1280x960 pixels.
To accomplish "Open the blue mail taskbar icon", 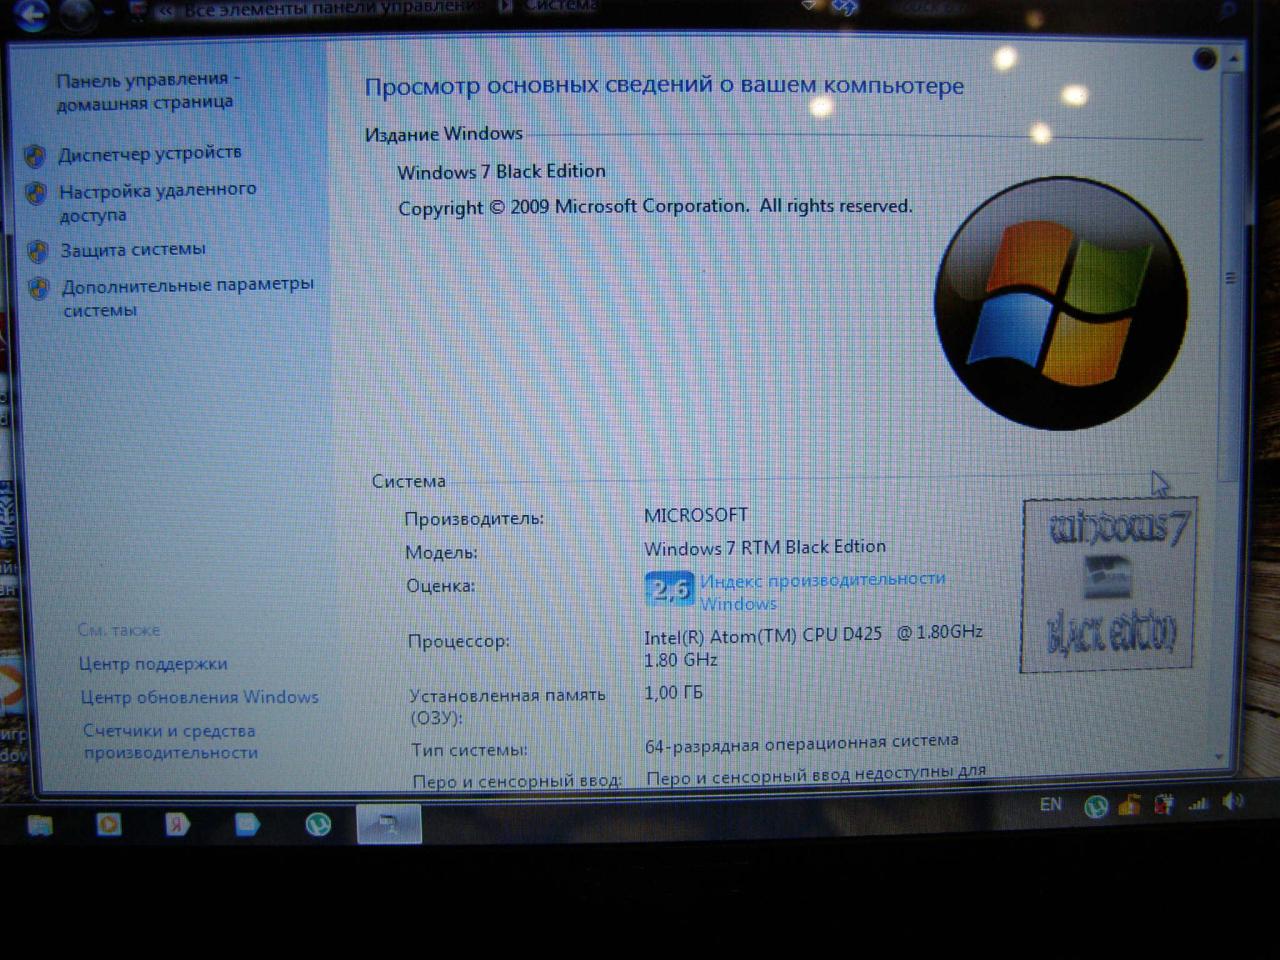I will point(246,824).
